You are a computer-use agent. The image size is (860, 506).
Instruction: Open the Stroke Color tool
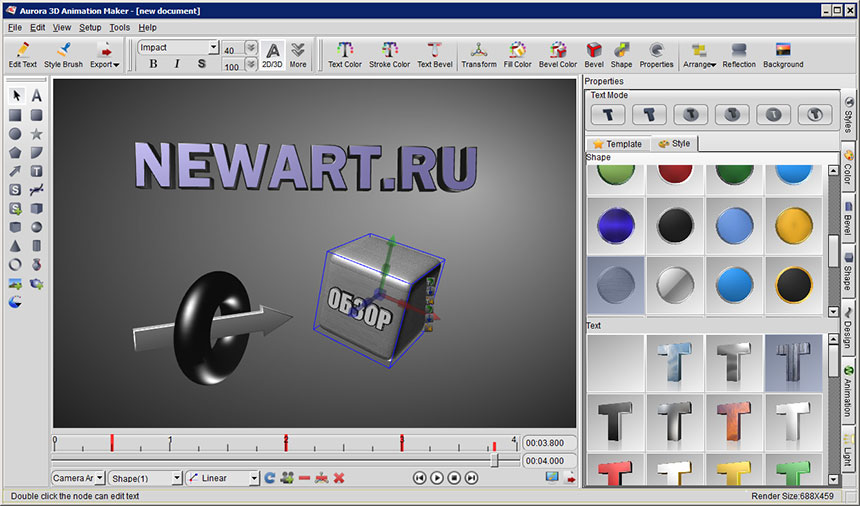pyautogui.click(x=389, y=55)
